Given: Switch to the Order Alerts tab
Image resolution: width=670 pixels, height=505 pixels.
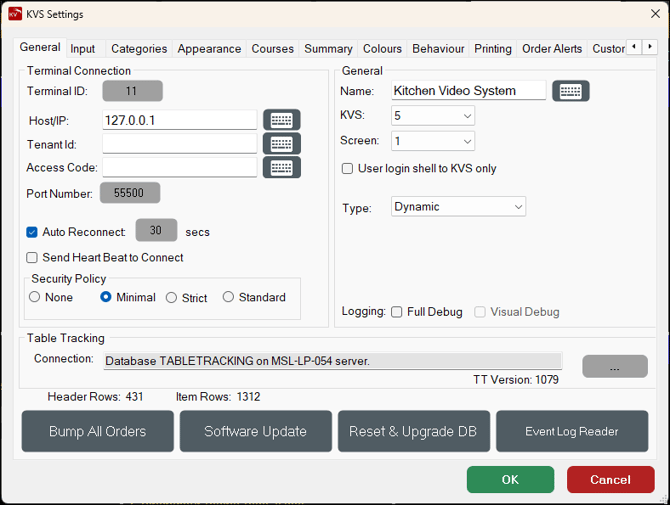Looking at the screenshot, I should [552, 49].
